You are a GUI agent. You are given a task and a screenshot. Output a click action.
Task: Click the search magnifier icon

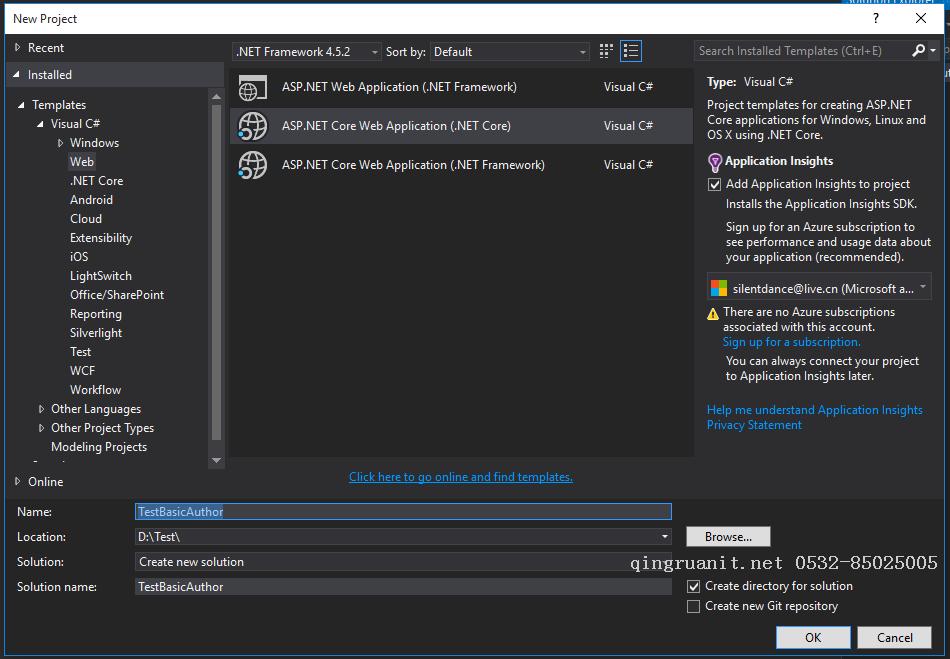click(x=919, y=51)
